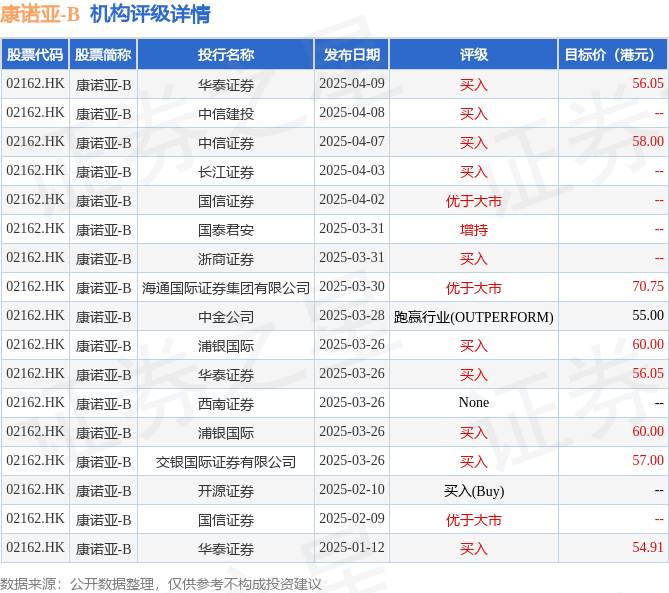Click 国信证券 in the 2025-02-09 row
This screenshot has width=669, height=593.
226,520
